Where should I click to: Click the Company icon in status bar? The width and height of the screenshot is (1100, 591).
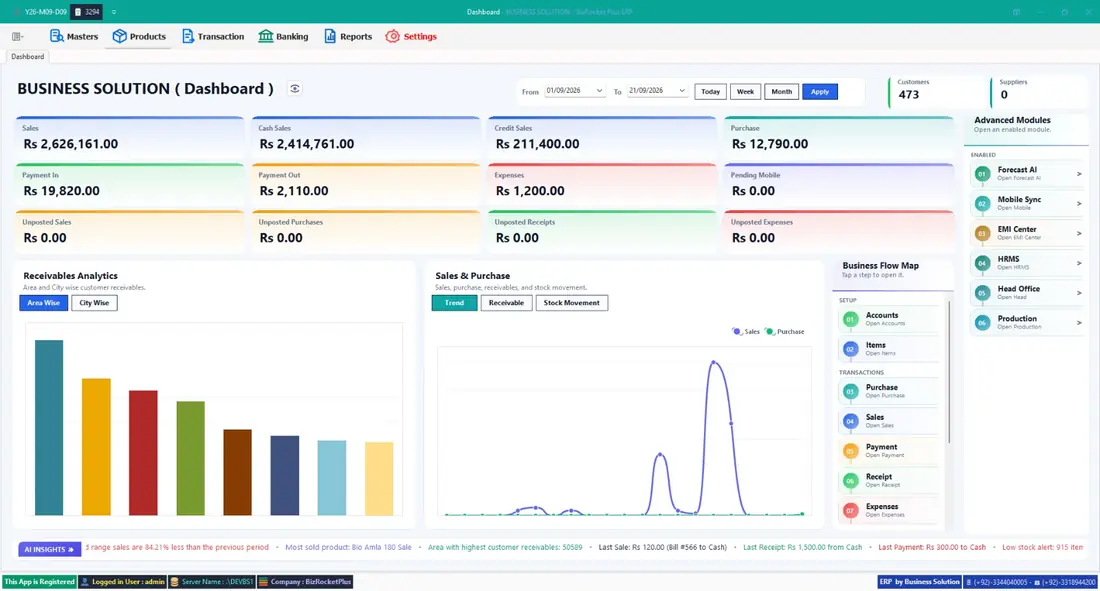click(264, 582)
